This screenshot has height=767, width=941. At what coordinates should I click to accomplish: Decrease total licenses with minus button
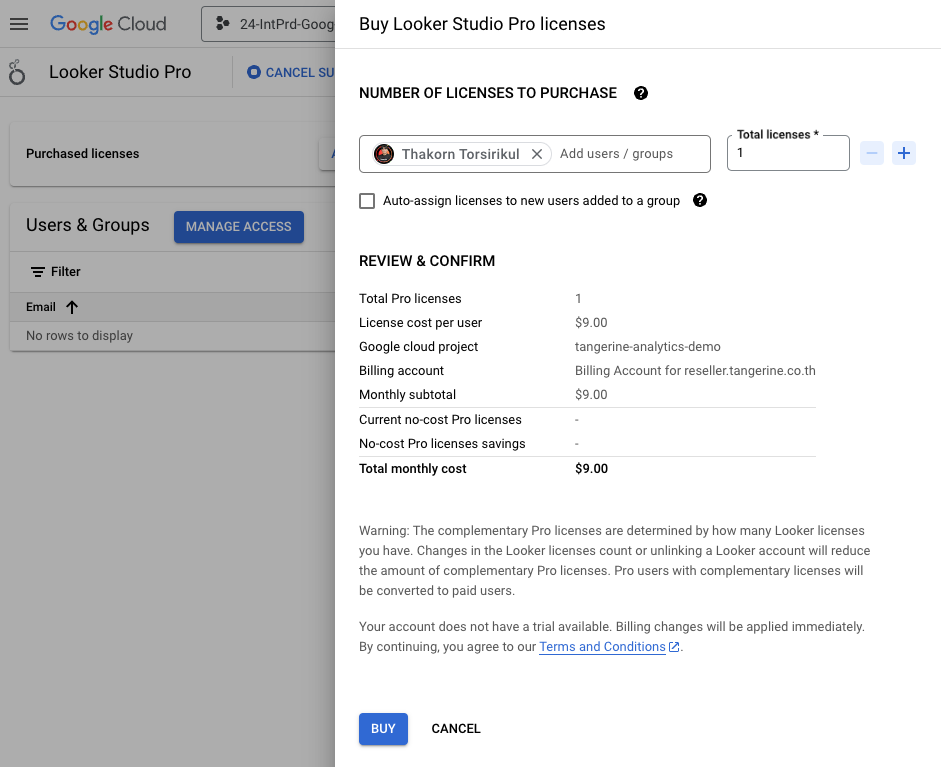(x=872, y=153)
